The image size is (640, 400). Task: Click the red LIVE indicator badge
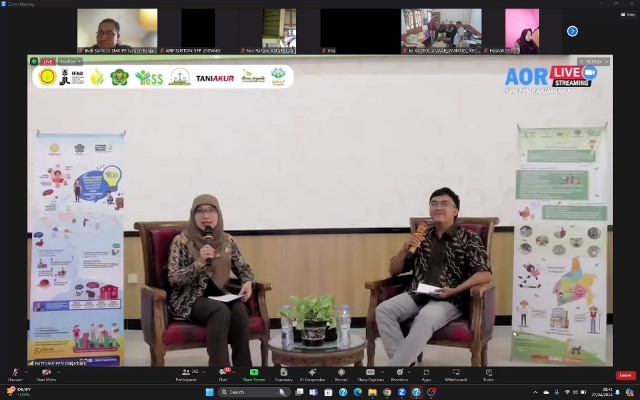tap(48, 62)
